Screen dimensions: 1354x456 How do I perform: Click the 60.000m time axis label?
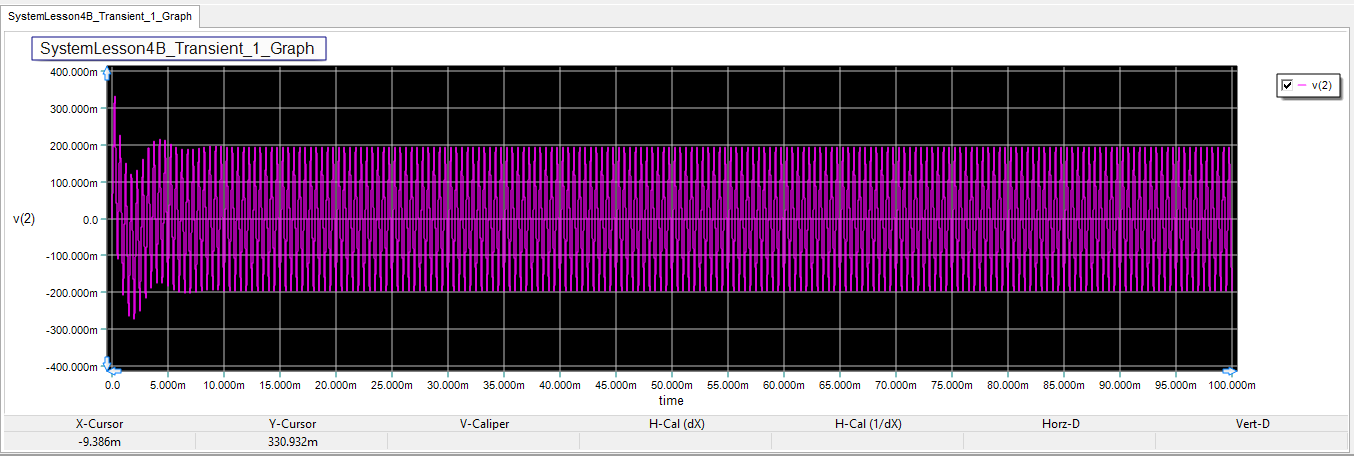pos(783,385)
